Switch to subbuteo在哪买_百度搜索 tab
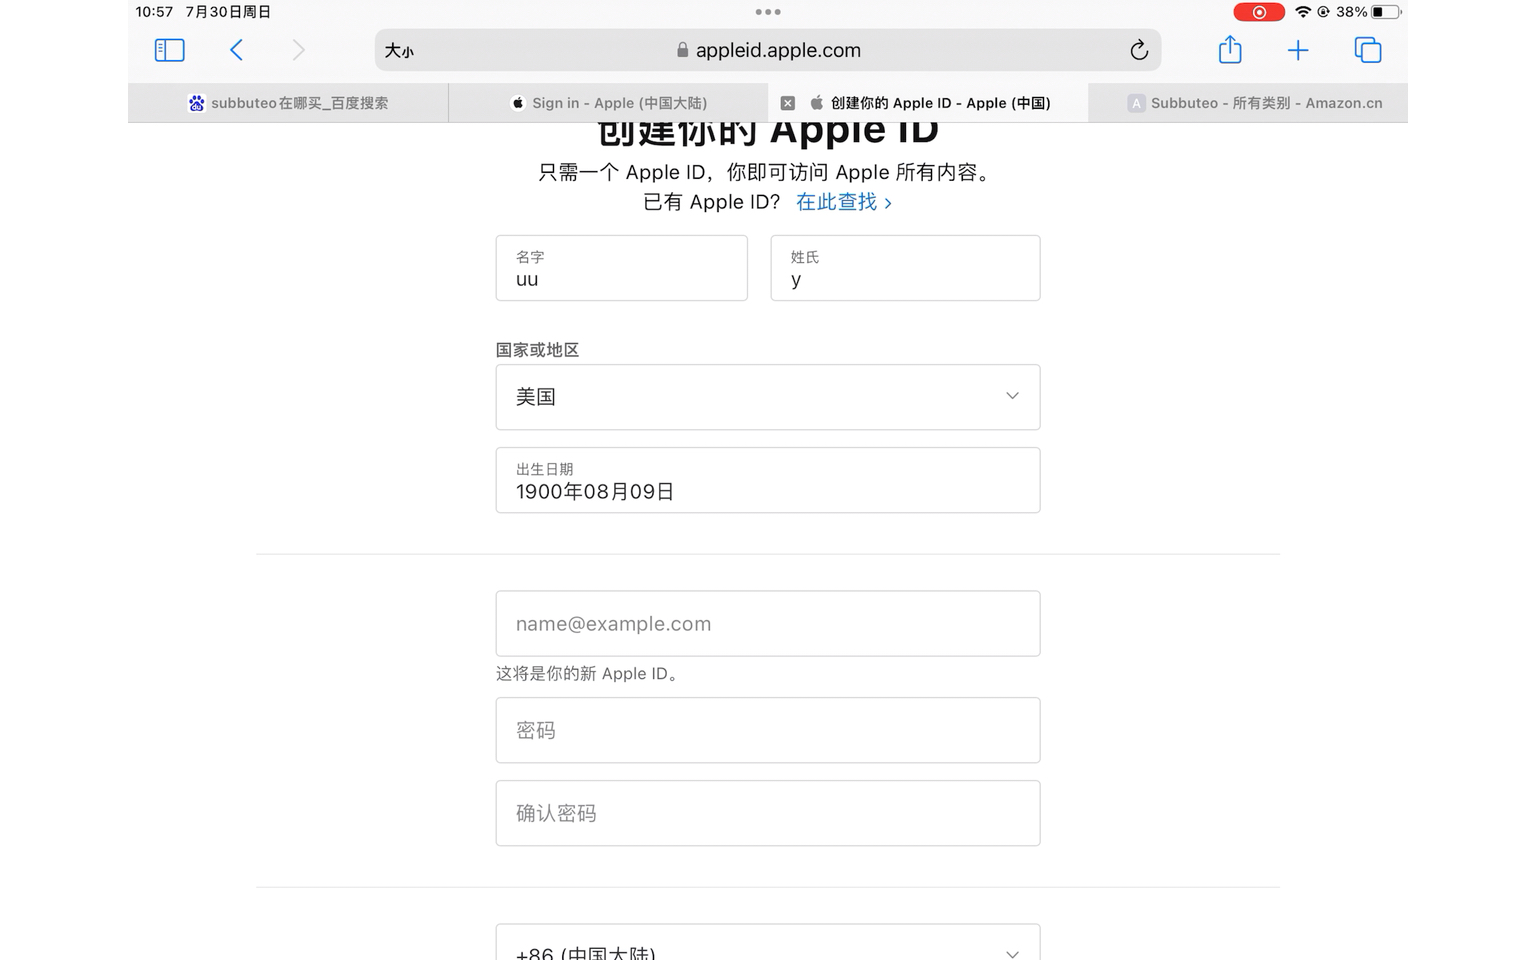 [x=288, y=103]
